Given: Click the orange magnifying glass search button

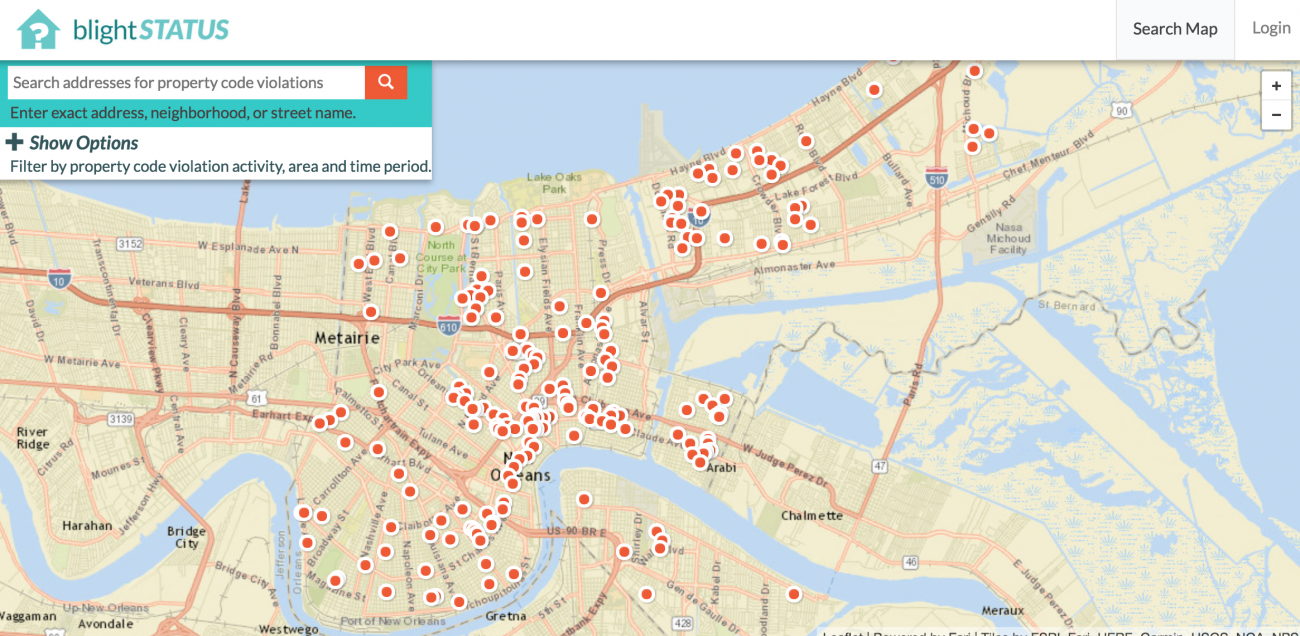Looking at the screenshot, I should click(x=386, y=82).
